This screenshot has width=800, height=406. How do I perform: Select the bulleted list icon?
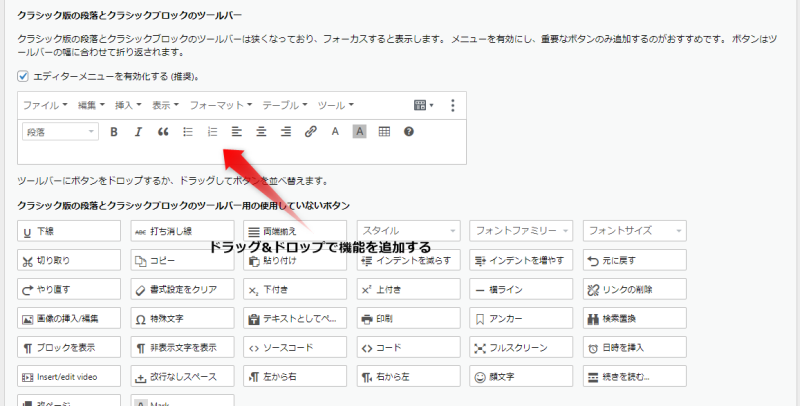pos(188,132)
